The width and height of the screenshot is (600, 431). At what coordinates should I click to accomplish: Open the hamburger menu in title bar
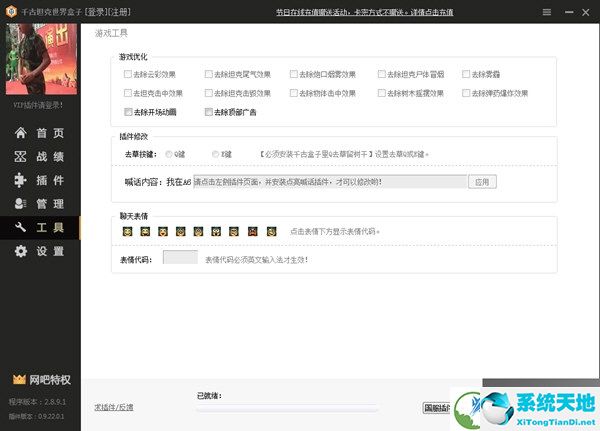tap(547, 12)
